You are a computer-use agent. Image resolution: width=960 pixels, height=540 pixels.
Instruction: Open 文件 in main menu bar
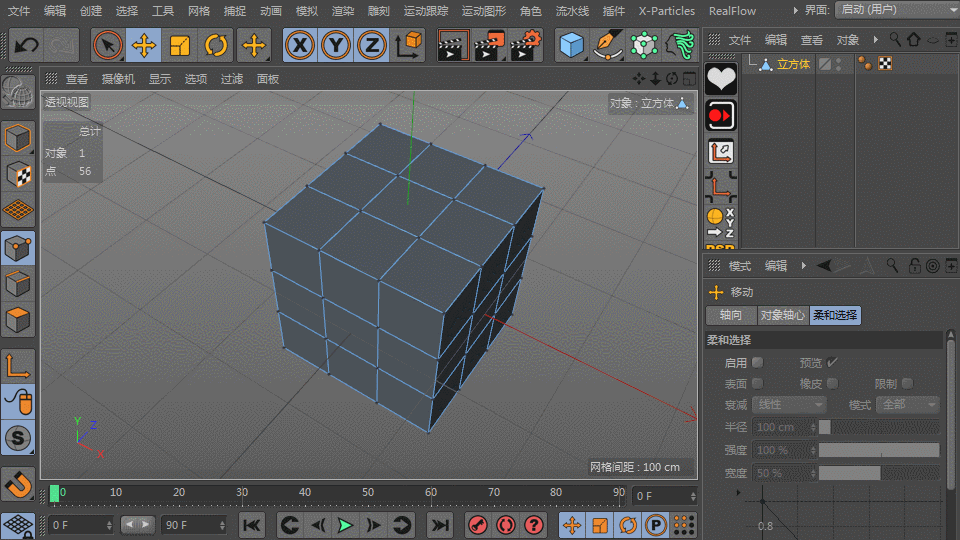pyautogui.click(x=19, y=11)
